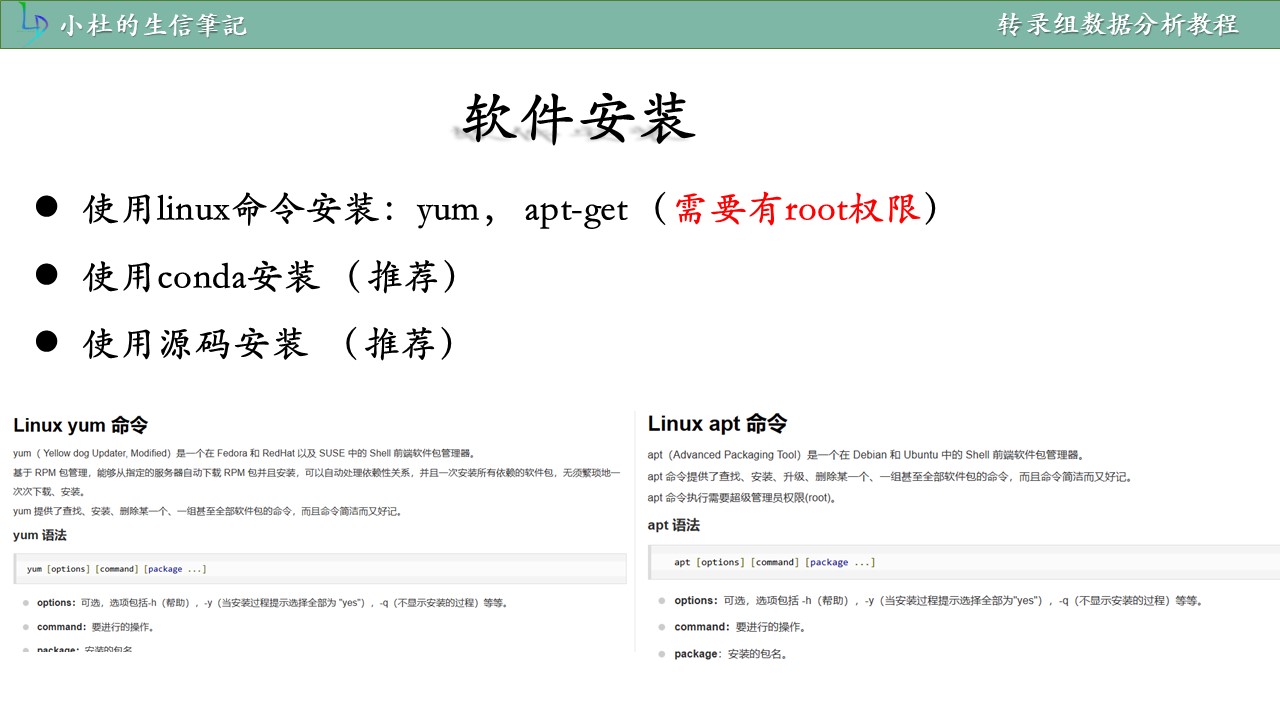This screenshot has height=720, width=1280.
Task: Click the red text 需要有root权限
Action: [x=797, y=209]
